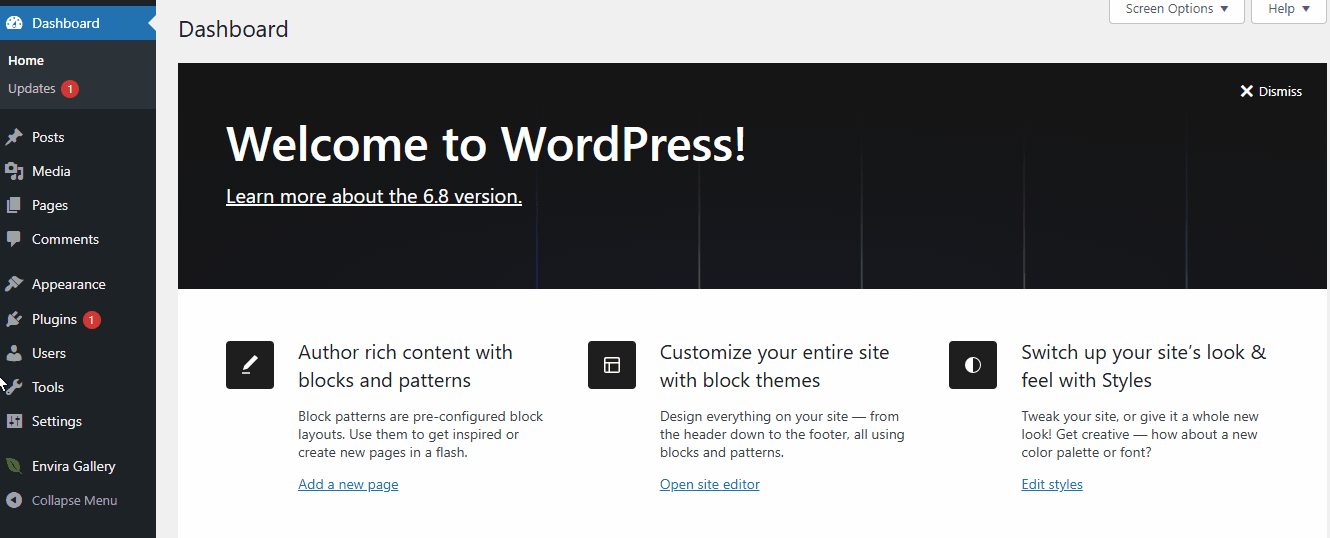Image resolution: width=1330 pixels, height=538 pixels.
Task: Open the Updates submenu item
Action: tap(32, 89)
